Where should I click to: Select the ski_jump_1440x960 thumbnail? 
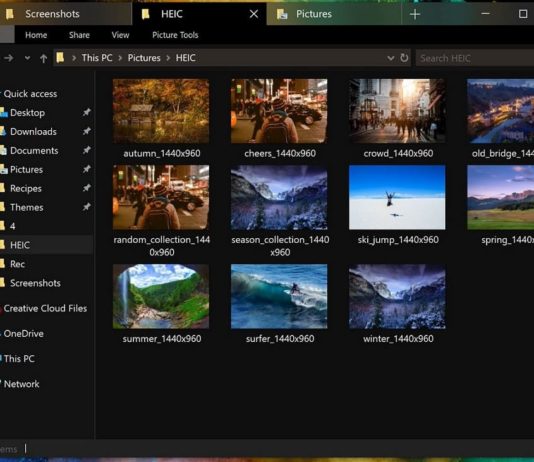coord(397,197)
